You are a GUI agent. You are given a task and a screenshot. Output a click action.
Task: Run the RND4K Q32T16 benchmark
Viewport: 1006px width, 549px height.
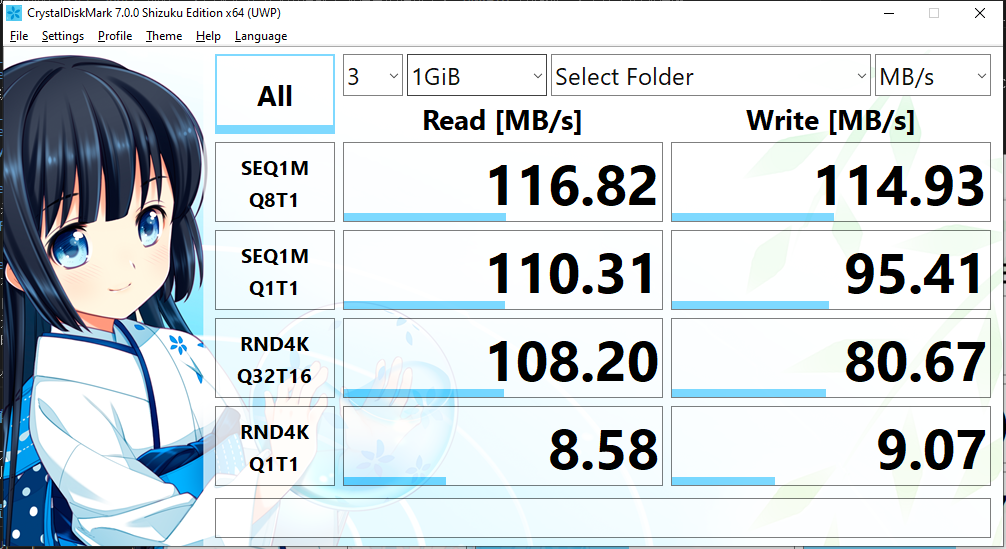(x=275, y=359)
